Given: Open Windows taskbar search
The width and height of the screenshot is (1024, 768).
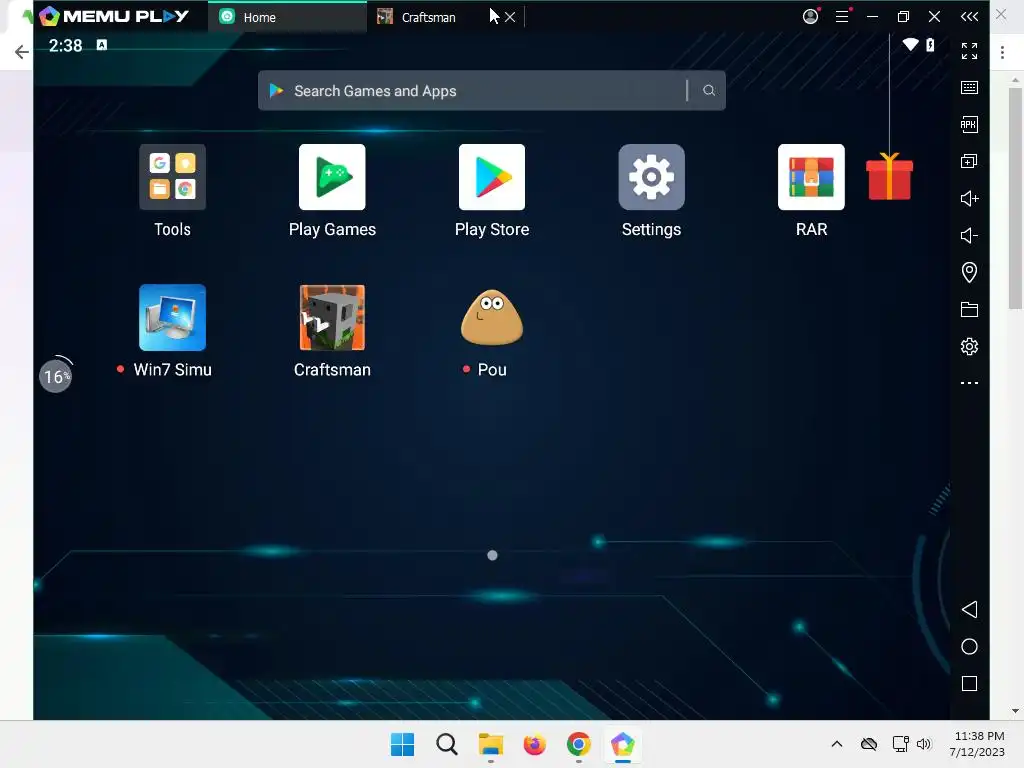Looking at the screenshot, I should [x=447, y=744].
